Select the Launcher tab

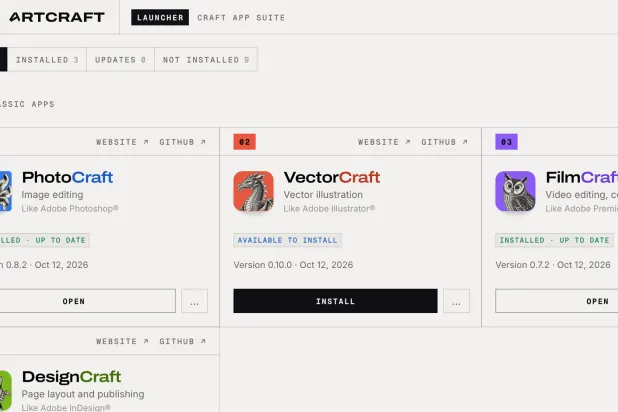160,17
